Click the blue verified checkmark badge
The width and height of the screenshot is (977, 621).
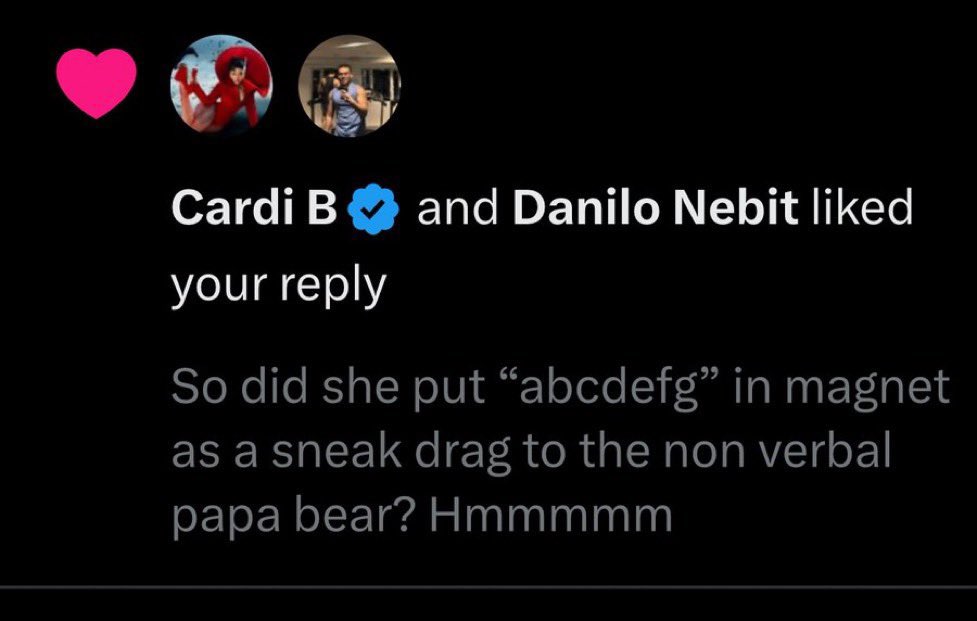pyautogui.click(x=373, y=209)
